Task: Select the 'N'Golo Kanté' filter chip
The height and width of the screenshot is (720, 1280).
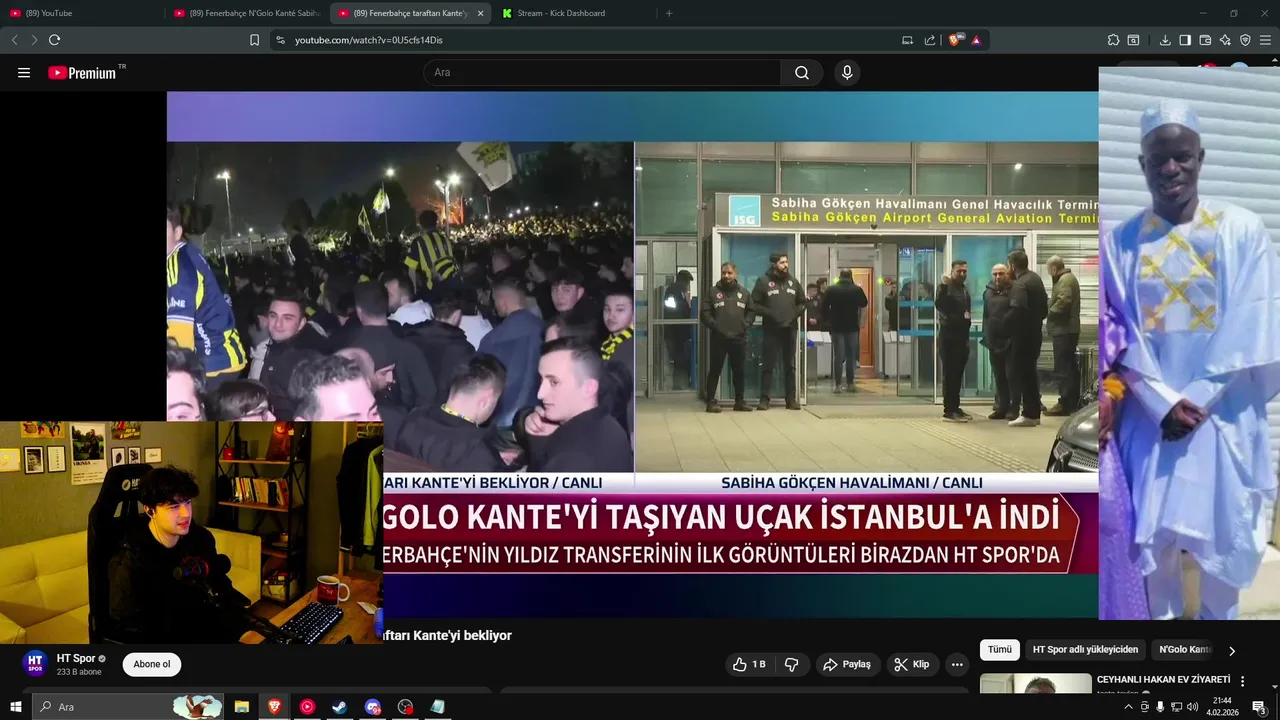Action: [x=1183, y=650]
